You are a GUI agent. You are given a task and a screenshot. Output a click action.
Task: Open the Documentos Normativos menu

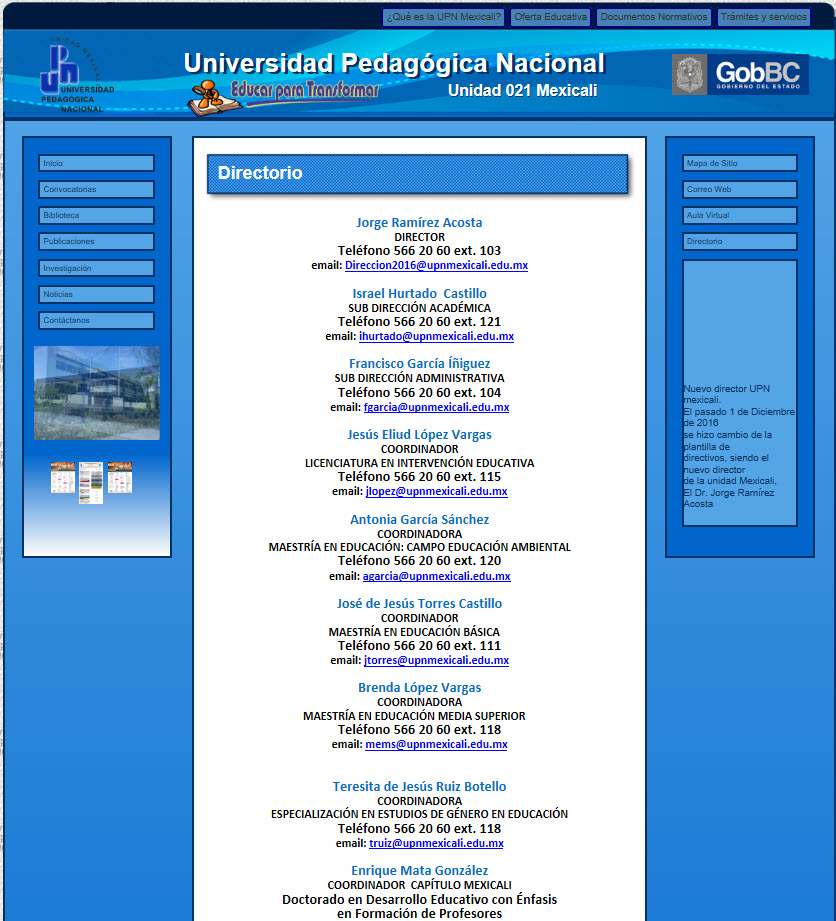[x=653, y=17]
